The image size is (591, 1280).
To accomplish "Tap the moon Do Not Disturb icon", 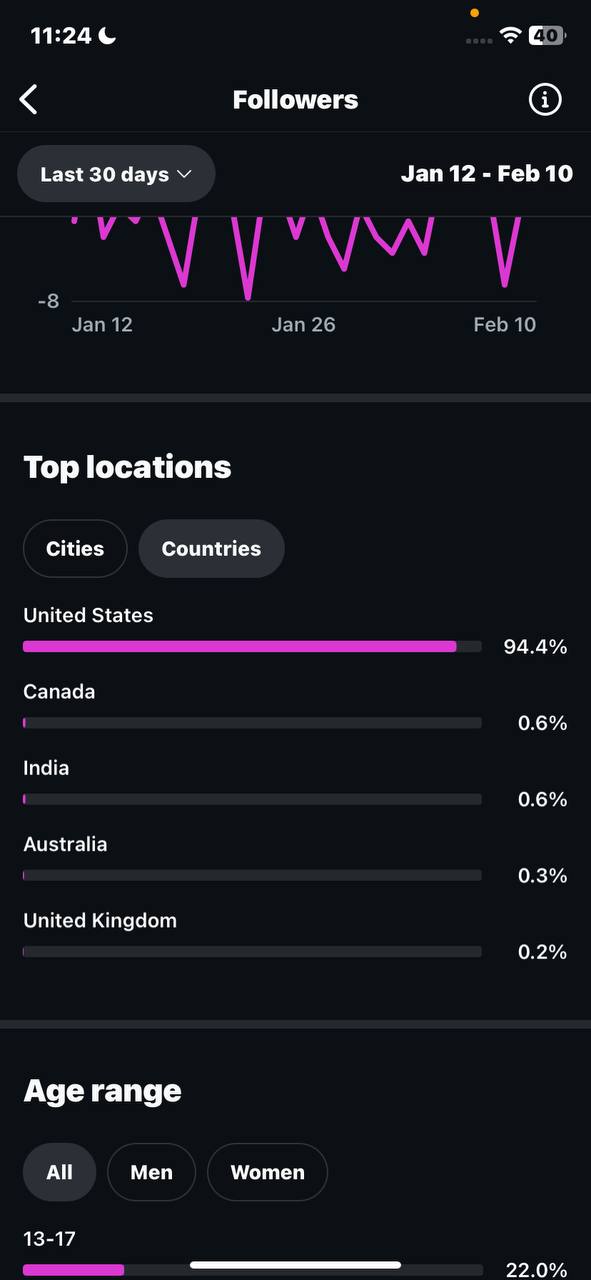I will click(106, 35).
